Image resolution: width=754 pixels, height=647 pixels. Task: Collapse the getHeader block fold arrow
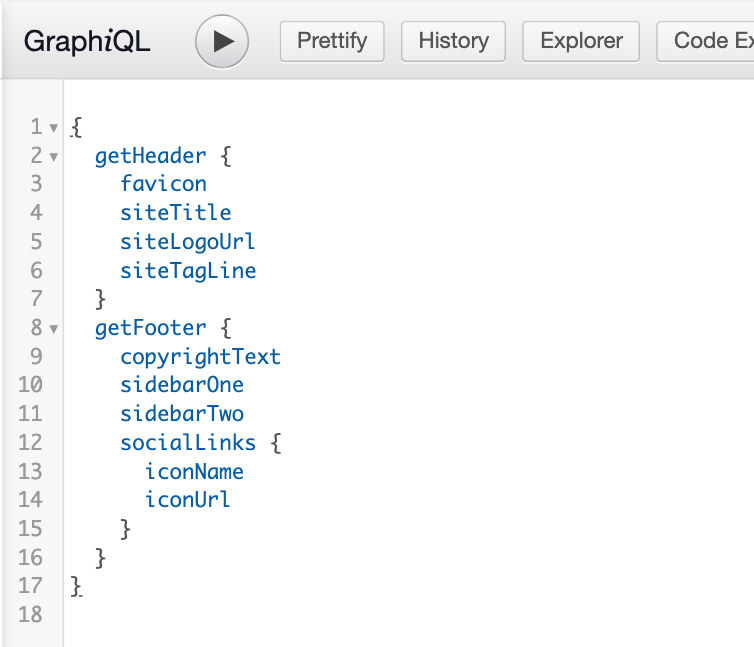click(x=54, y=157)
